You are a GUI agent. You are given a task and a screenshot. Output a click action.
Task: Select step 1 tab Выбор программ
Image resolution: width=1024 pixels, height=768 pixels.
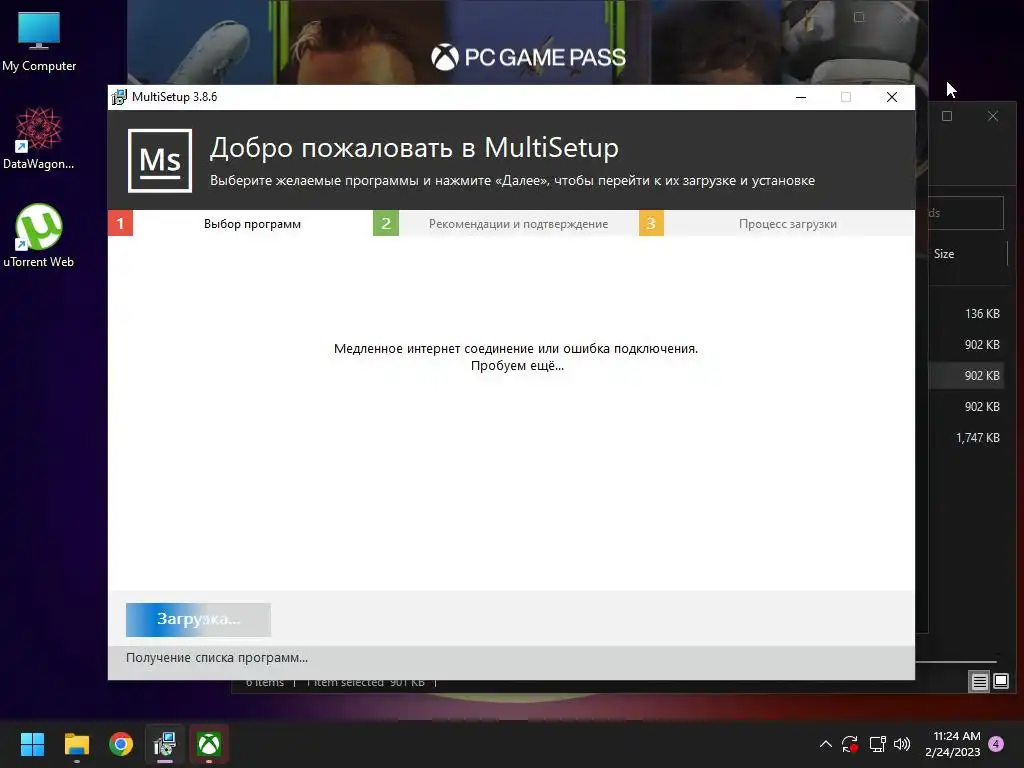point(240,223)
